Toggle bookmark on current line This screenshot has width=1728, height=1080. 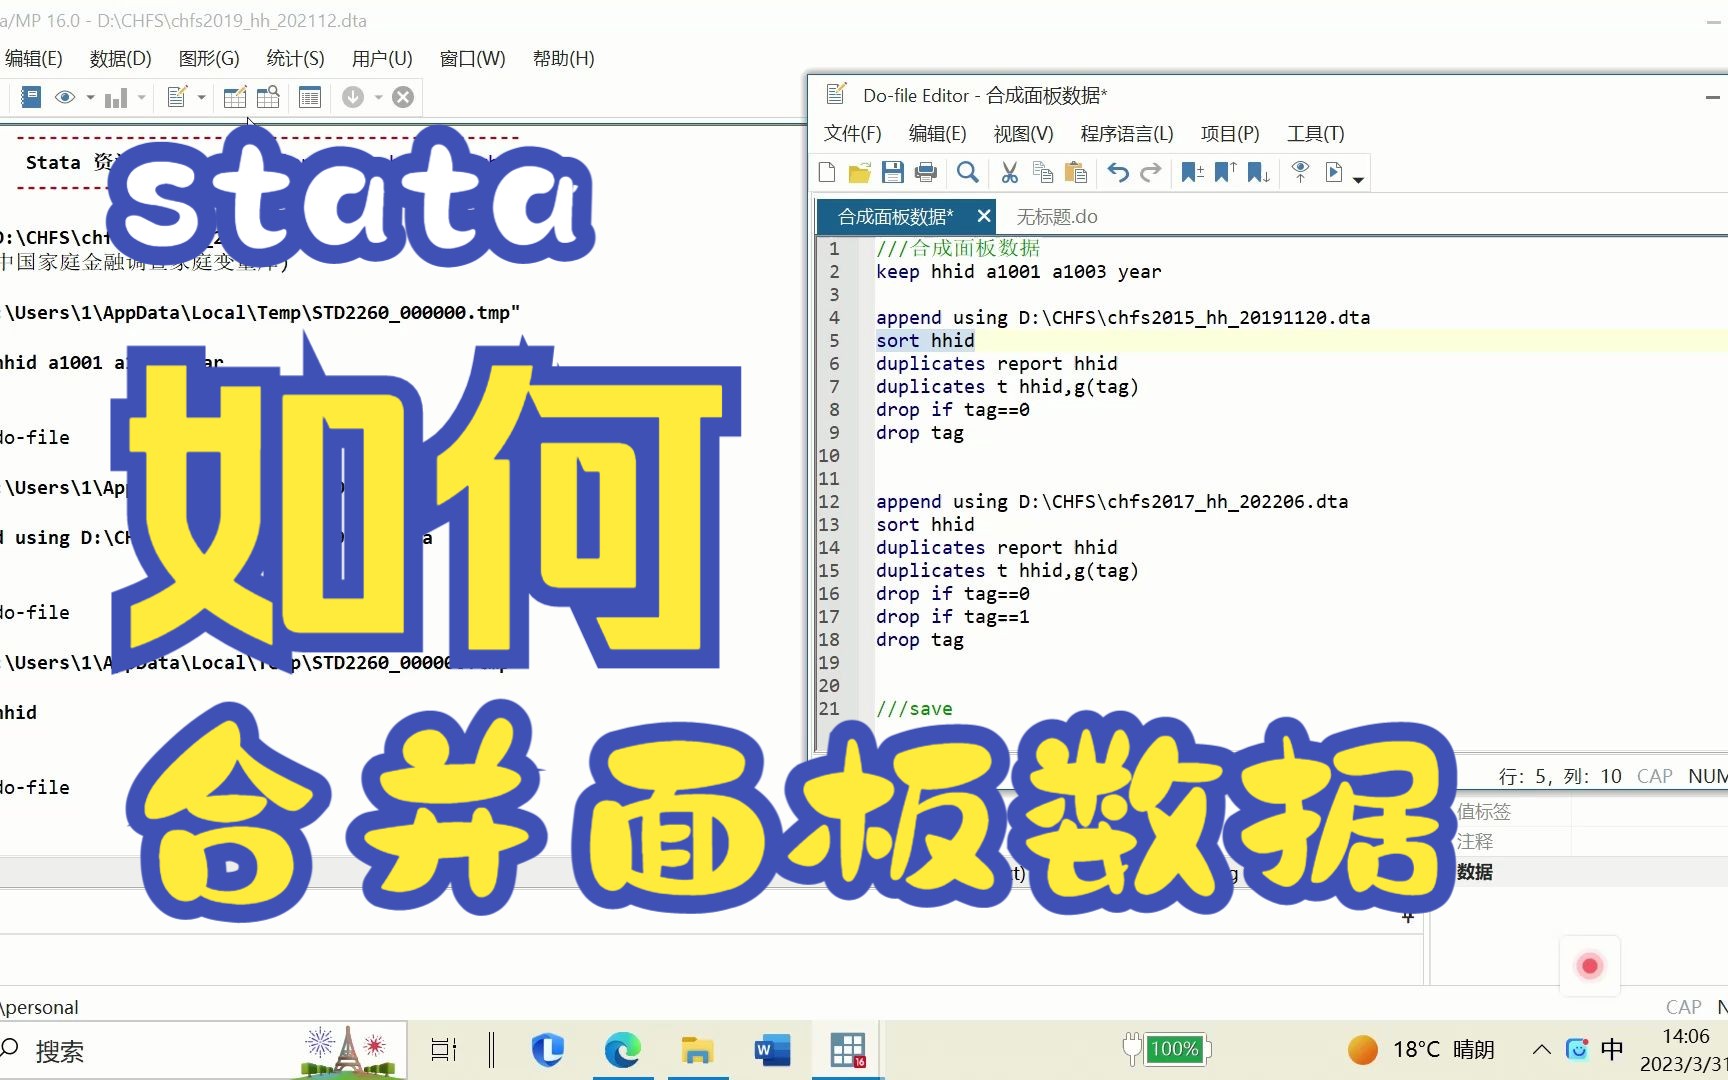[1192, 172]
